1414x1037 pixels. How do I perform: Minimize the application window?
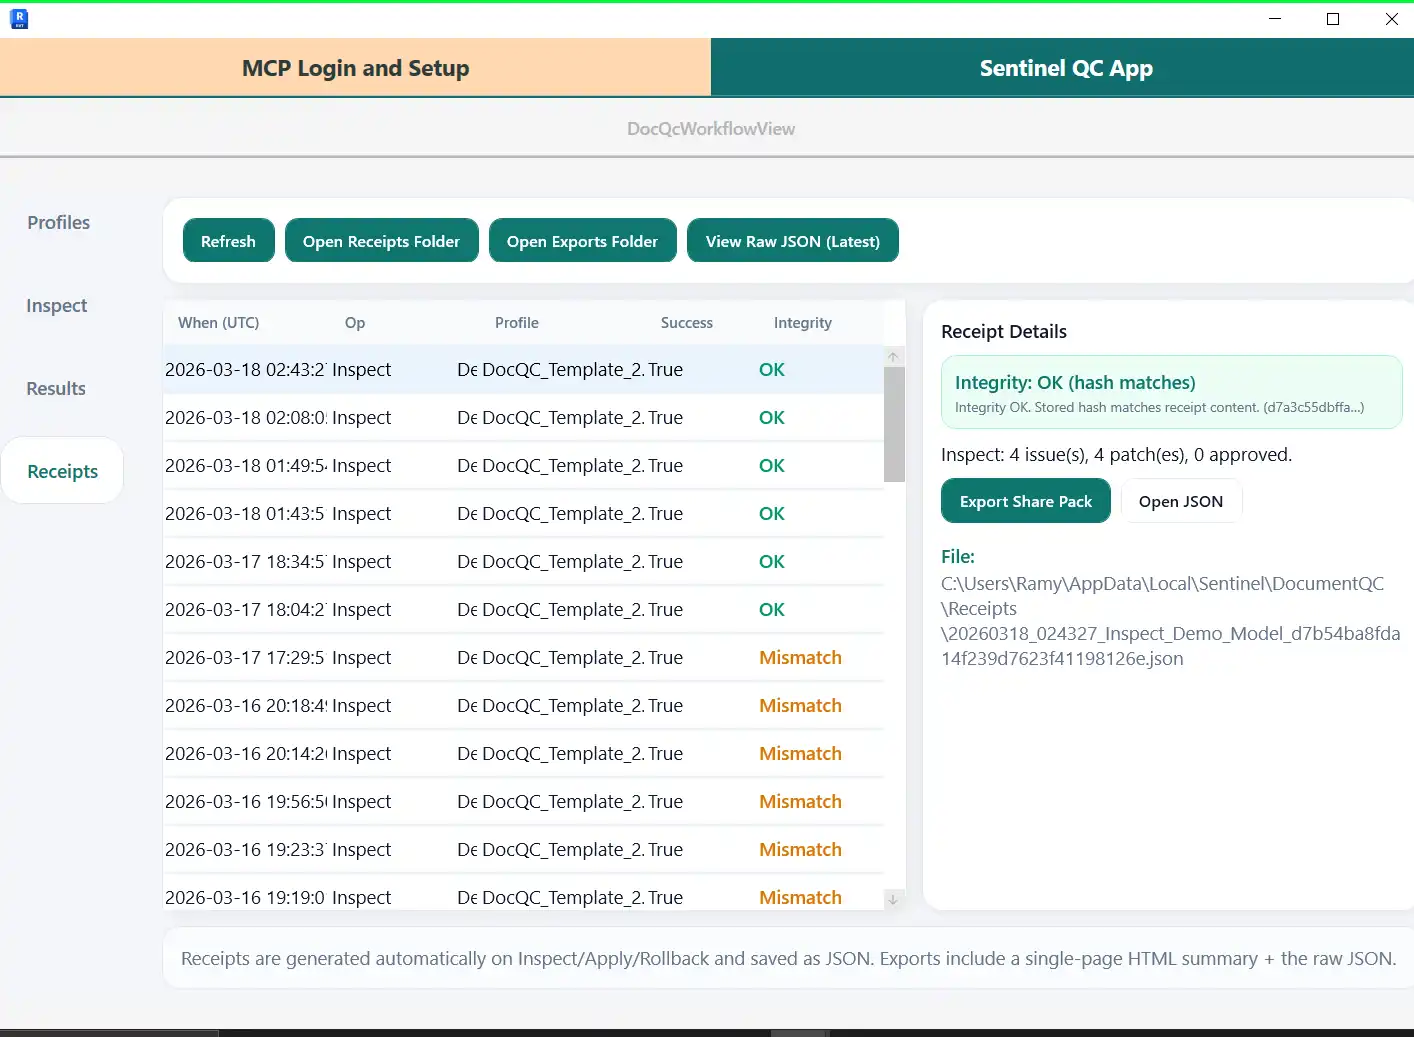click(x=1275, y=19)
